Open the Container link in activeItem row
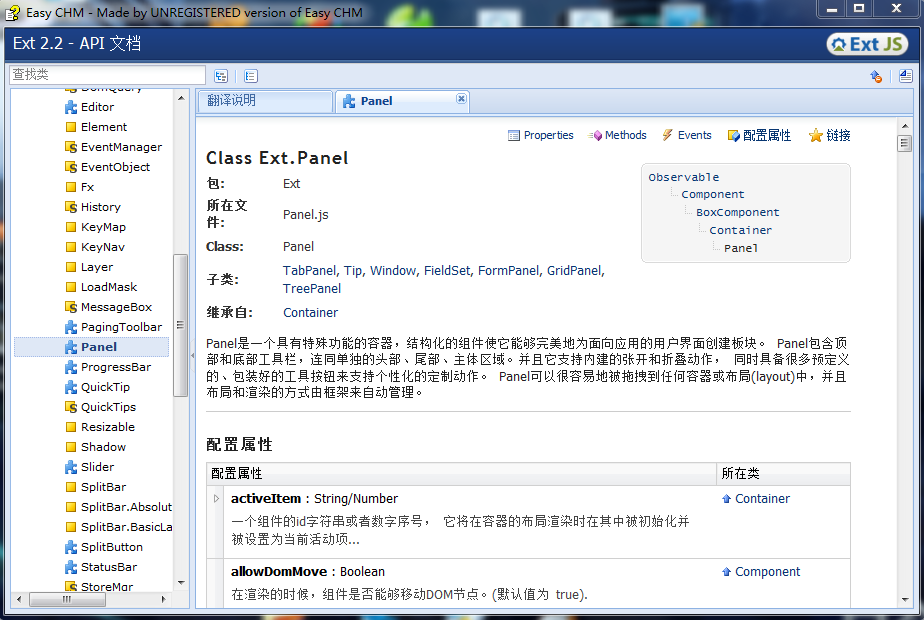924x620 pixels. [762, 499]
